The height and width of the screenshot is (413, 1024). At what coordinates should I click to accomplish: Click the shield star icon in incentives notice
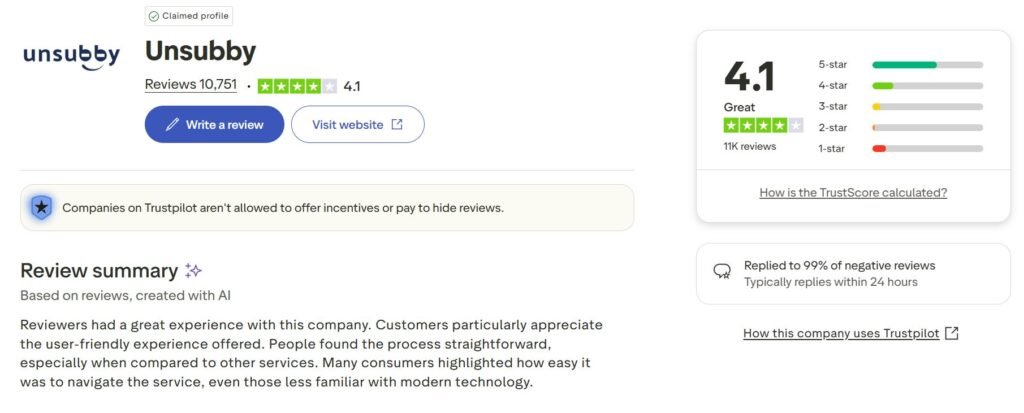pos(41,207)
